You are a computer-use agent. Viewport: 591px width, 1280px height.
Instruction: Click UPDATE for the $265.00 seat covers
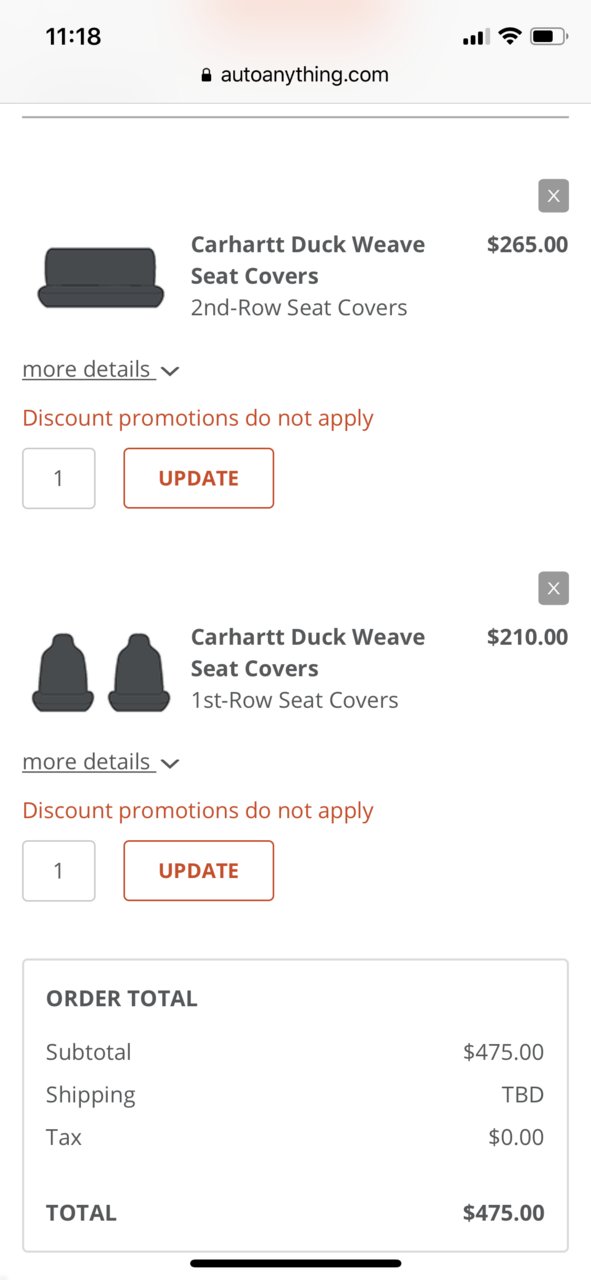pos(199,478)
